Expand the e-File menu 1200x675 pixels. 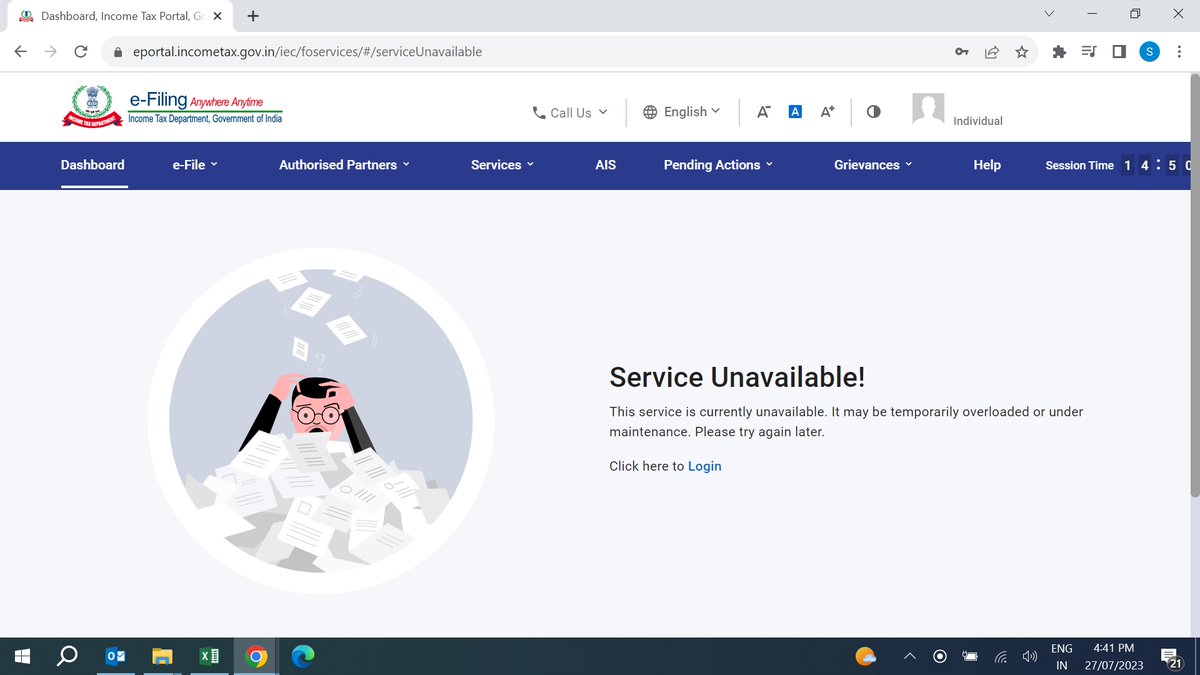(x=195, y=165)
